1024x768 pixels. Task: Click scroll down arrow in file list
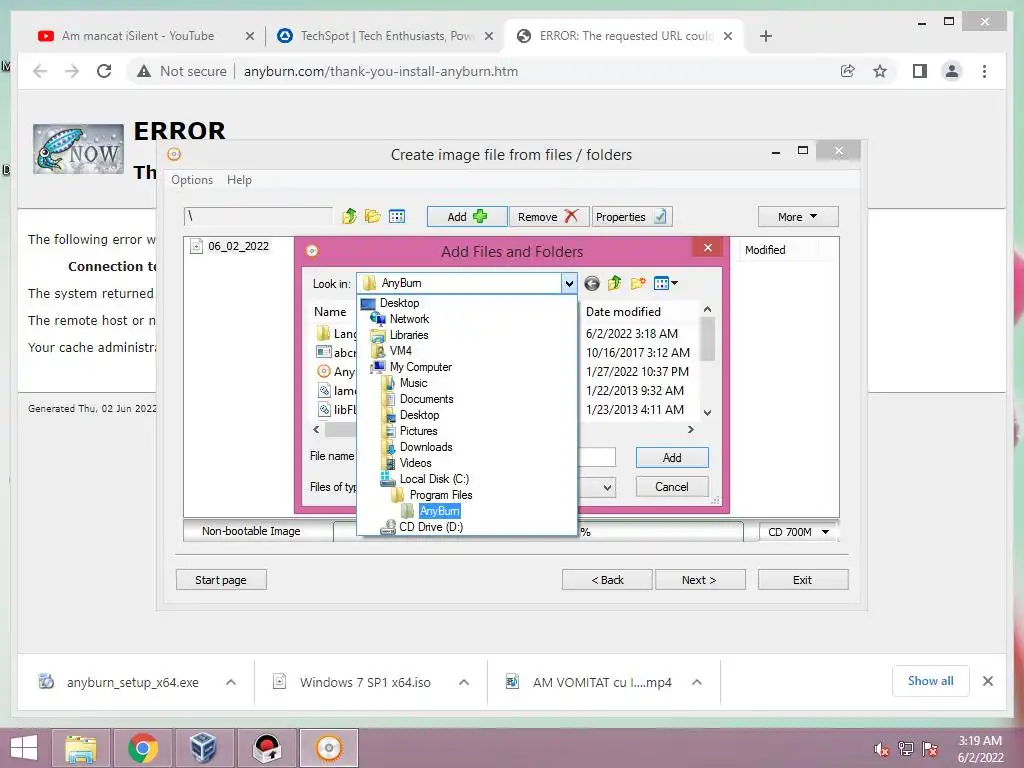[x=707, y=413]
